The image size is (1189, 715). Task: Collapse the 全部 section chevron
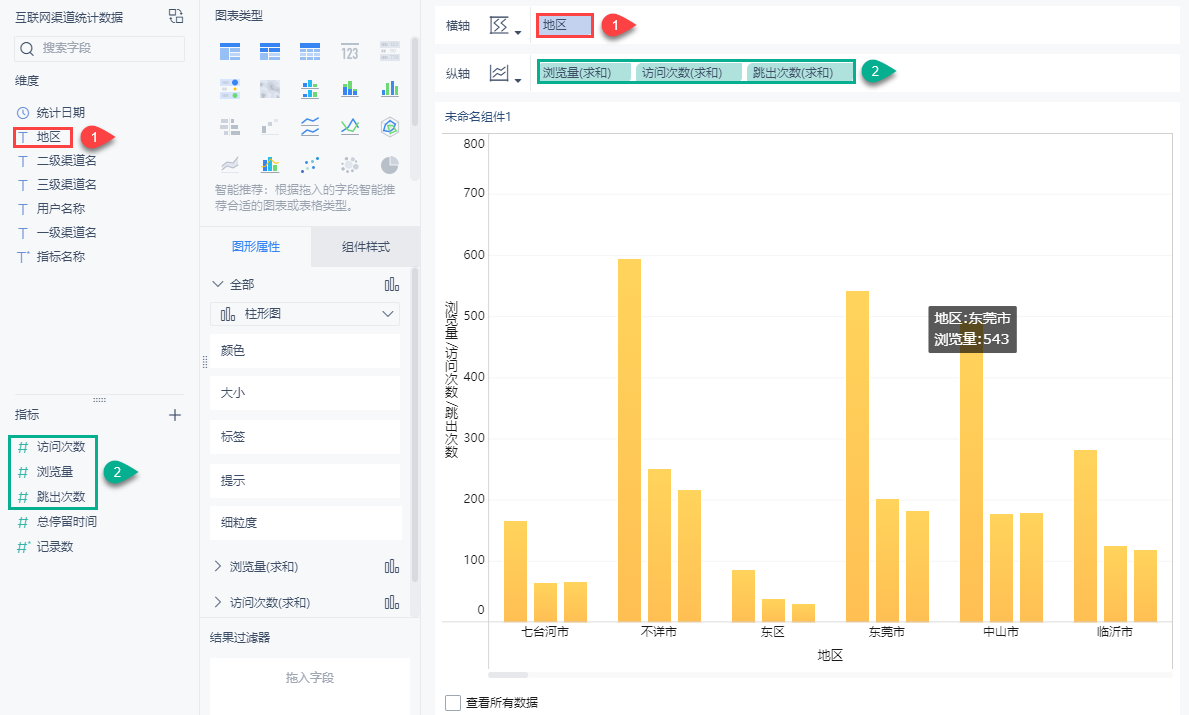click(x=218, y=284)
